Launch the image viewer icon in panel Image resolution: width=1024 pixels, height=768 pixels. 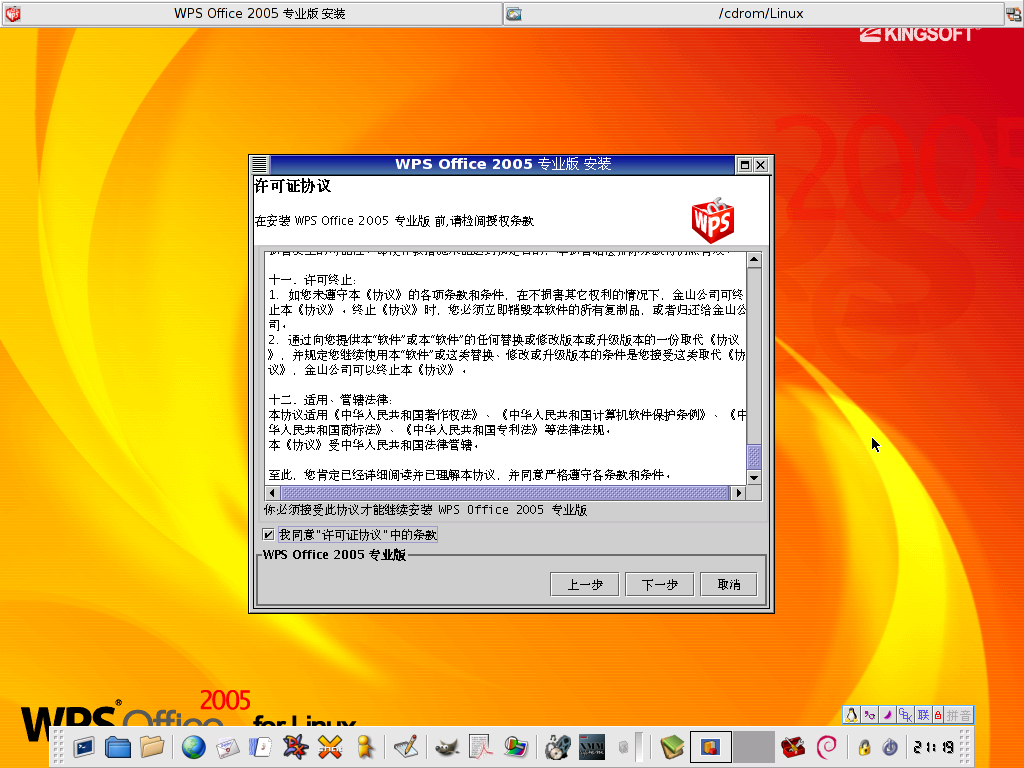tap(515, 746)
